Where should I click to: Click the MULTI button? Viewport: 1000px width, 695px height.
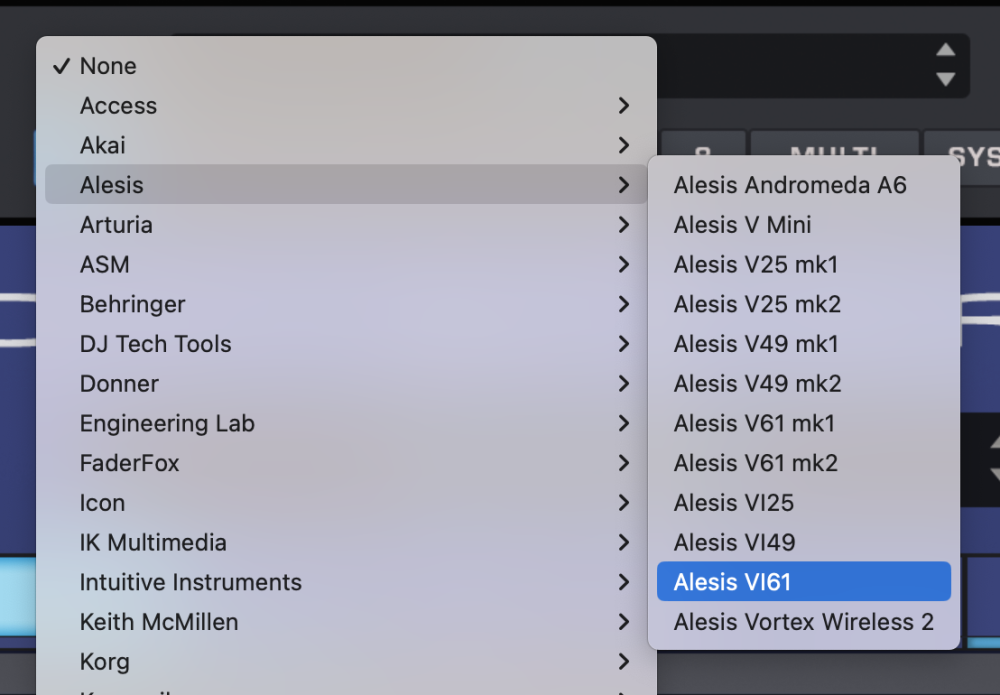[x=833, y=155]
